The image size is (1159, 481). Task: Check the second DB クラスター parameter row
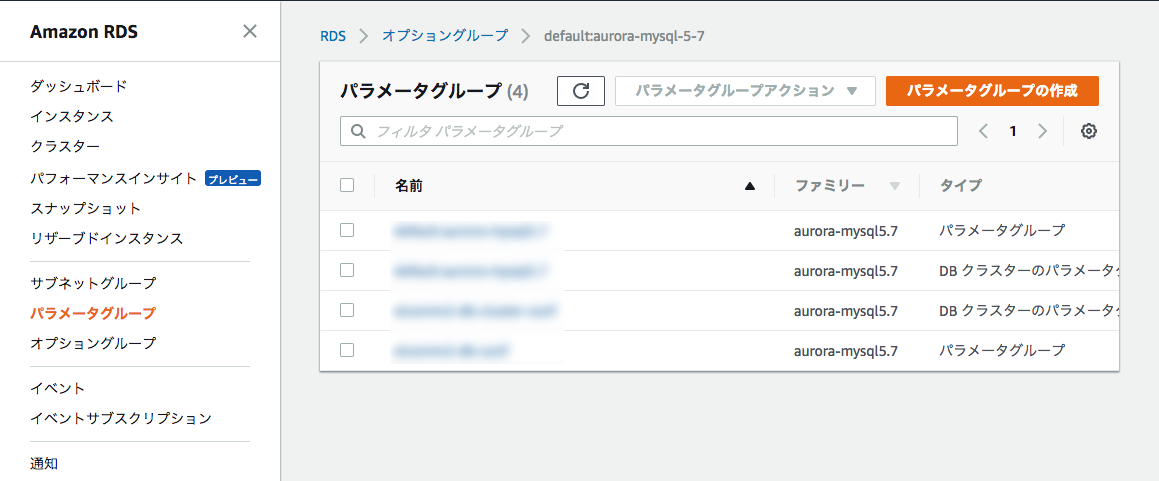[347, 310]
